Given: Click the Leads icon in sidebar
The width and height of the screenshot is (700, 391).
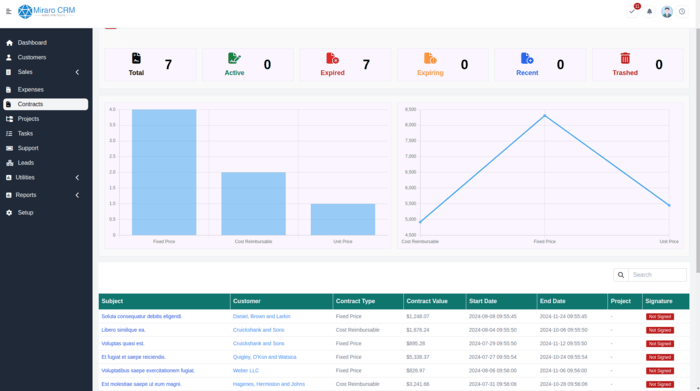Looking at the screenshot, I should [x=9, y=163].
